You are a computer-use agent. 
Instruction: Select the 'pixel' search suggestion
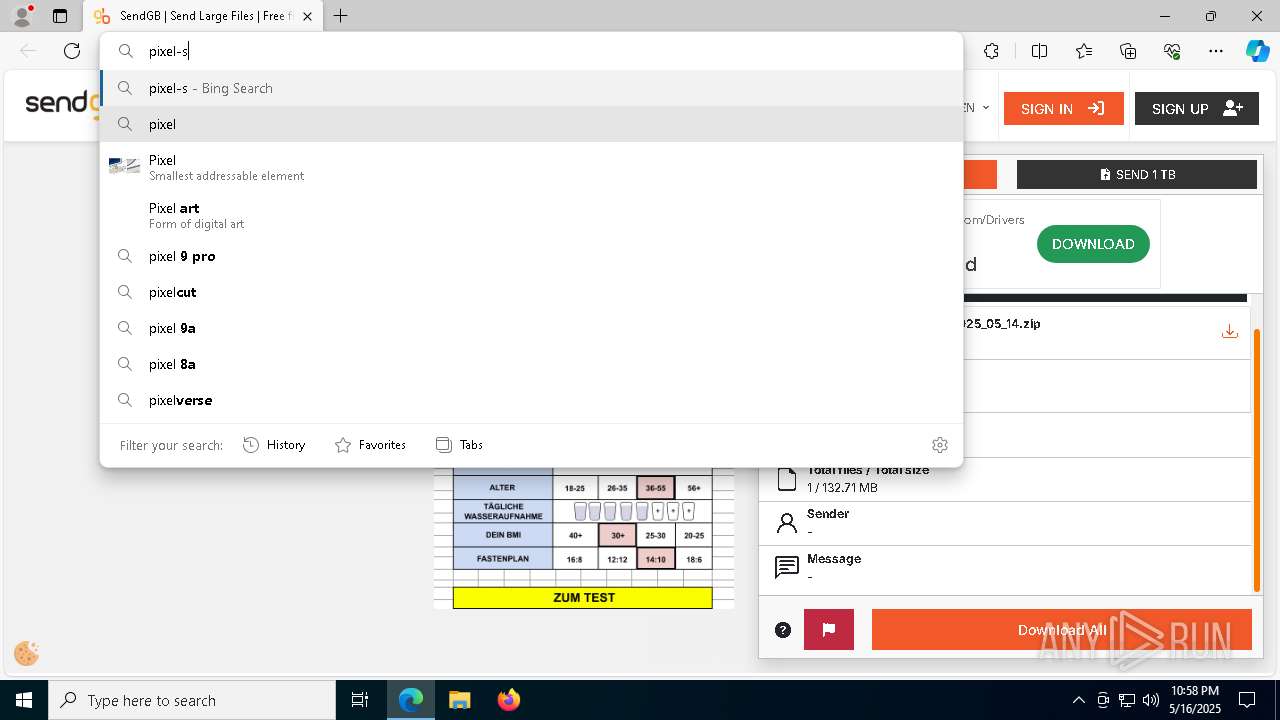(x=531, y=124)
